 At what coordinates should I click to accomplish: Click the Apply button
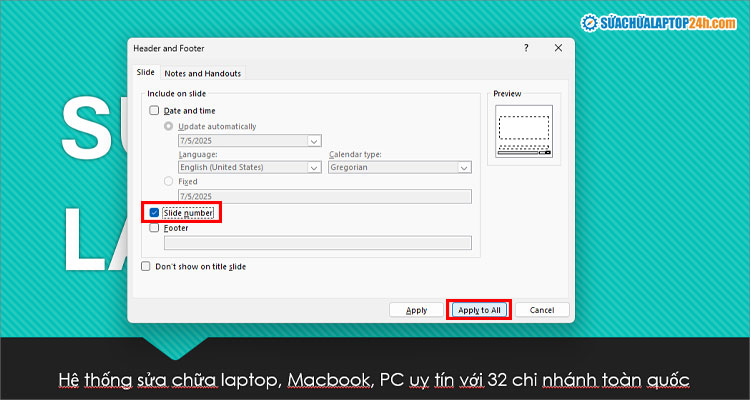(416, 310)
